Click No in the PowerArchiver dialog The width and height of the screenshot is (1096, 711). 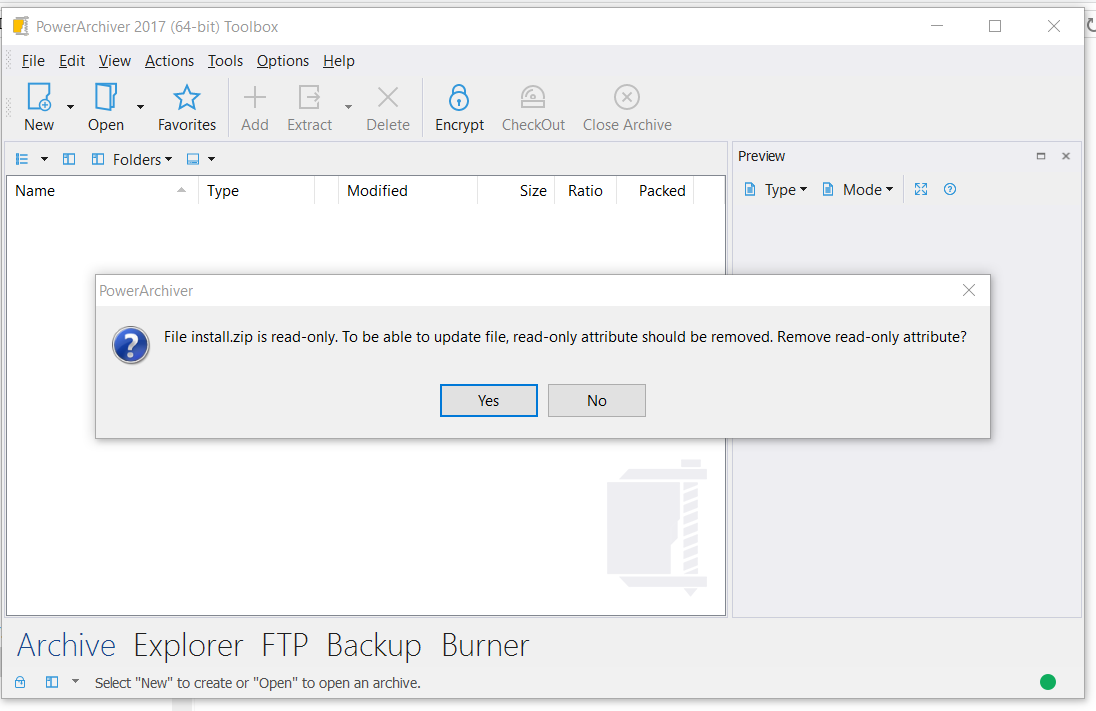click(597, 401)
